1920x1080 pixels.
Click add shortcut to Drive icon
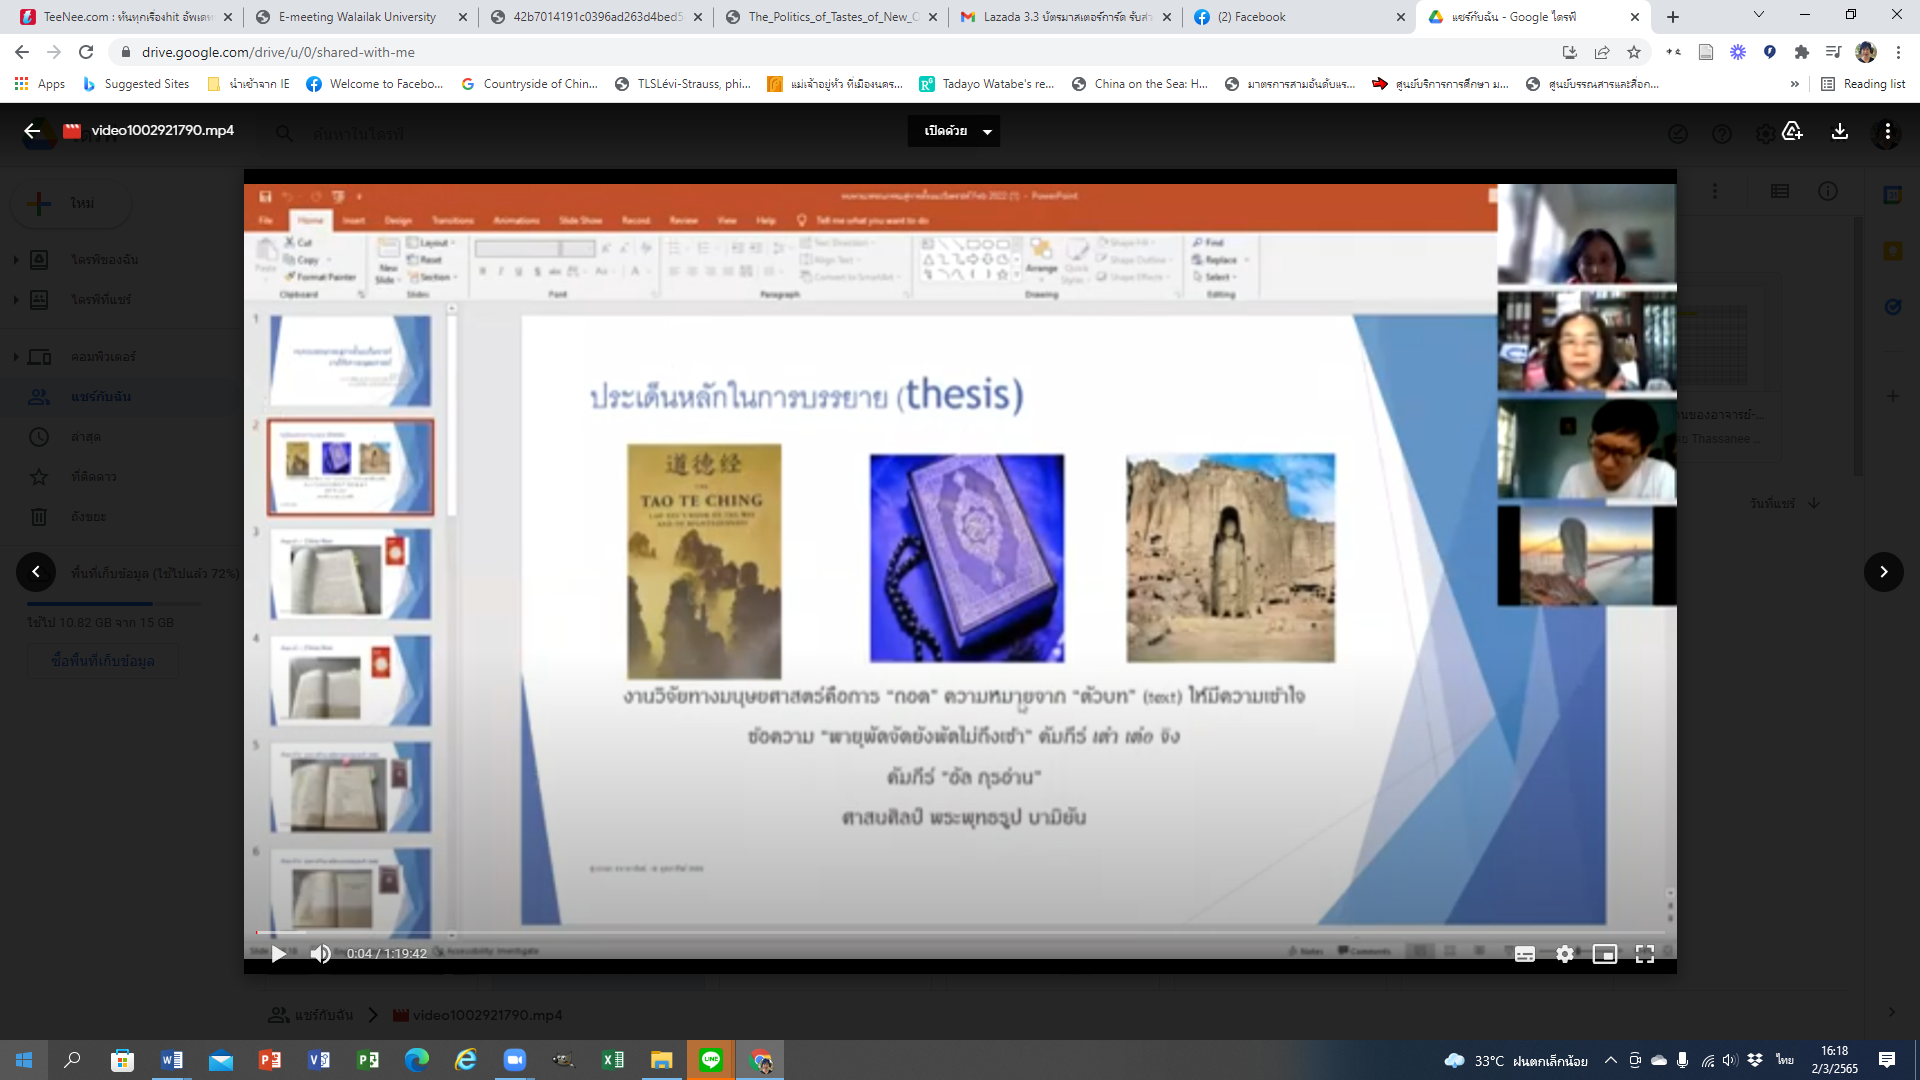[1792, 131]
